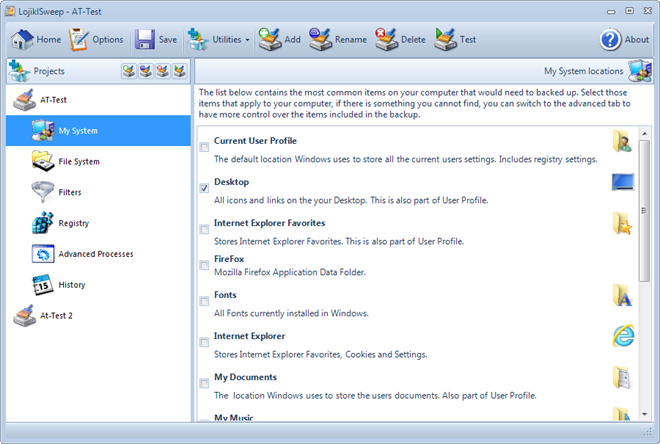Image resolution: width=660 pixels, height=444 pixels.
Task: Enable the Current User Profile checkbox
Action: (204, 147)
